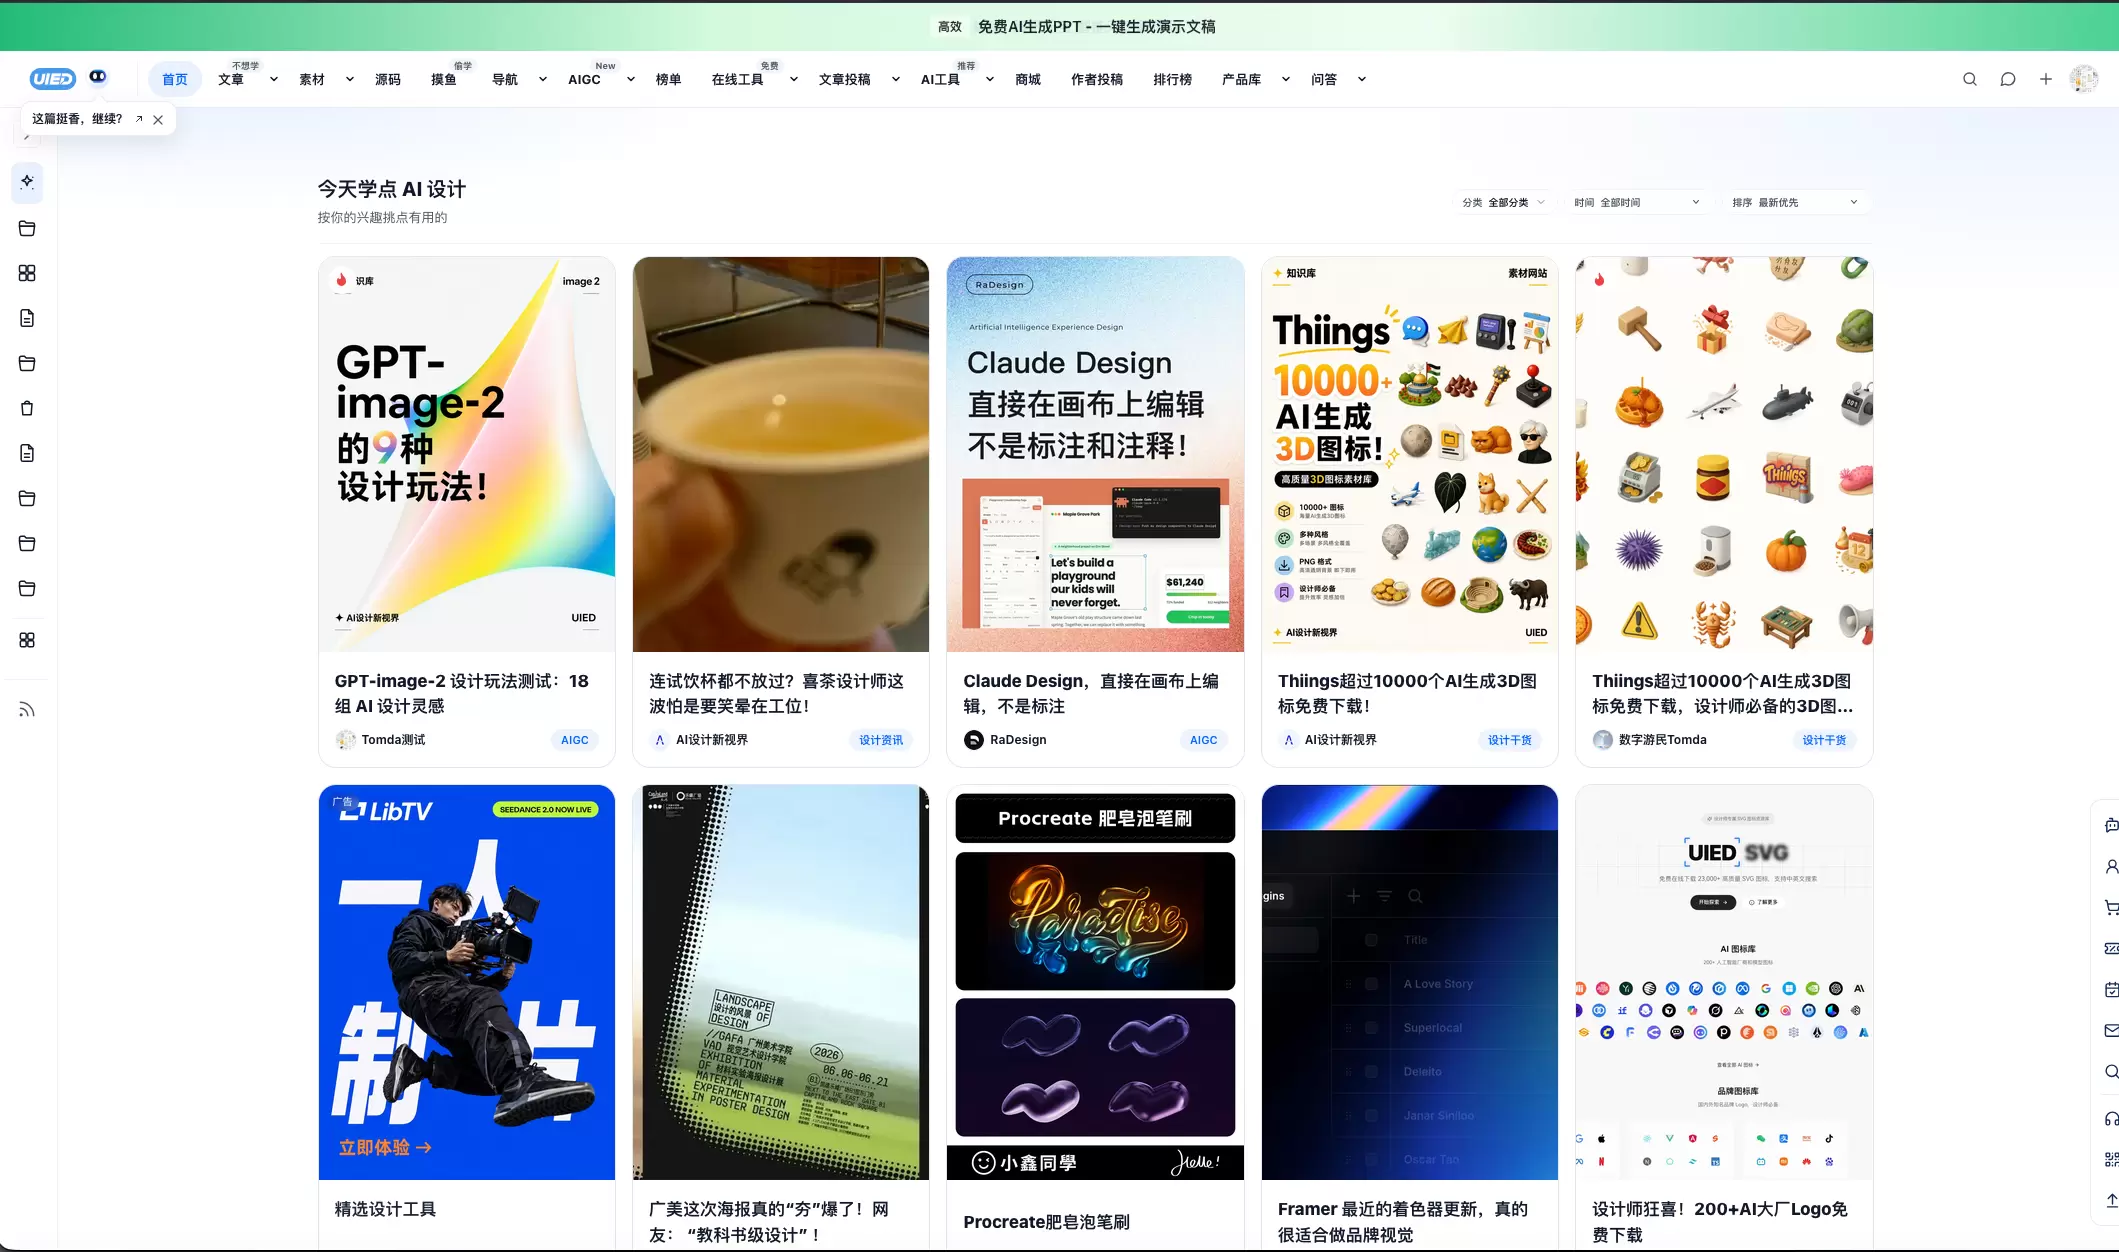Screen dimensions: 2119x1252
Task: Expand the chevron next to 文章
Action: click(x=273, y=80)
